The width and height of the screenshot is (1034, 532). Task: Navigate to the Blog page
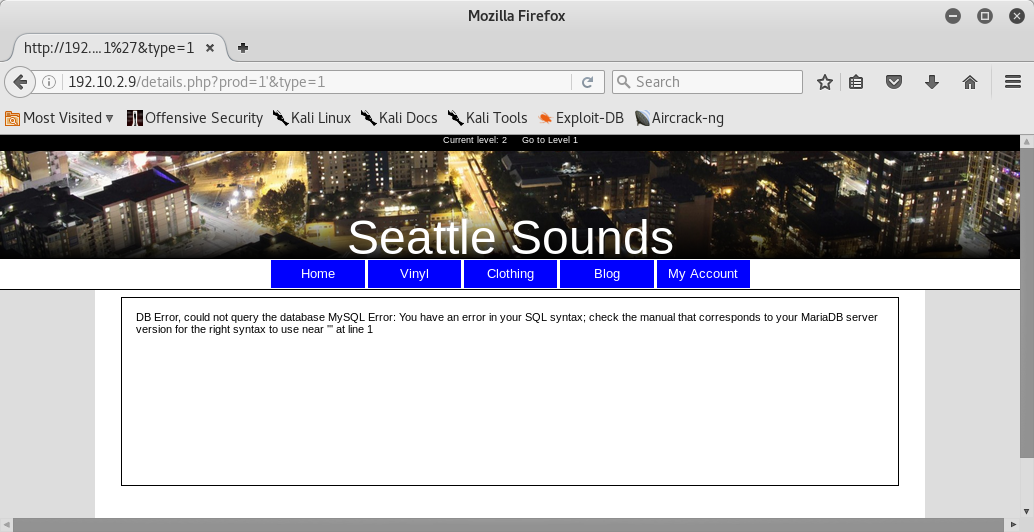[606, 274]
